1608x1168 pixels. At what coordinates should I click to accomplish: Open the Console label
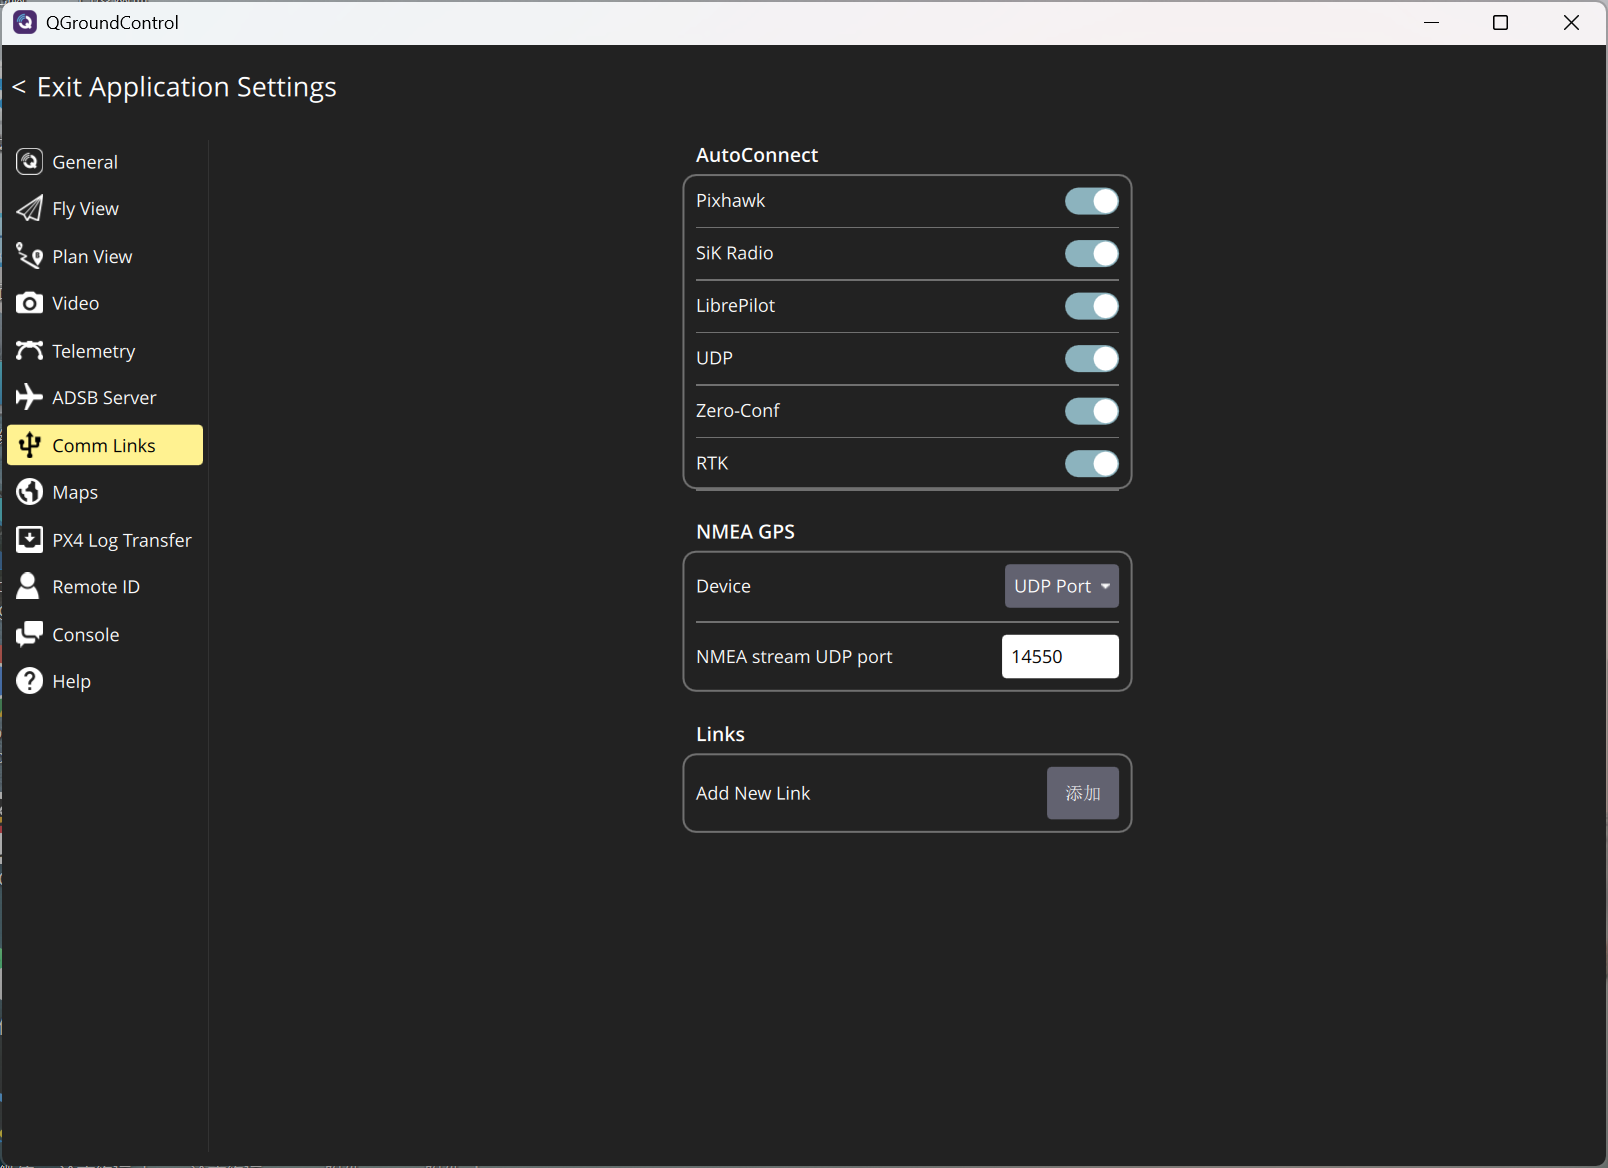coord(86,635)
